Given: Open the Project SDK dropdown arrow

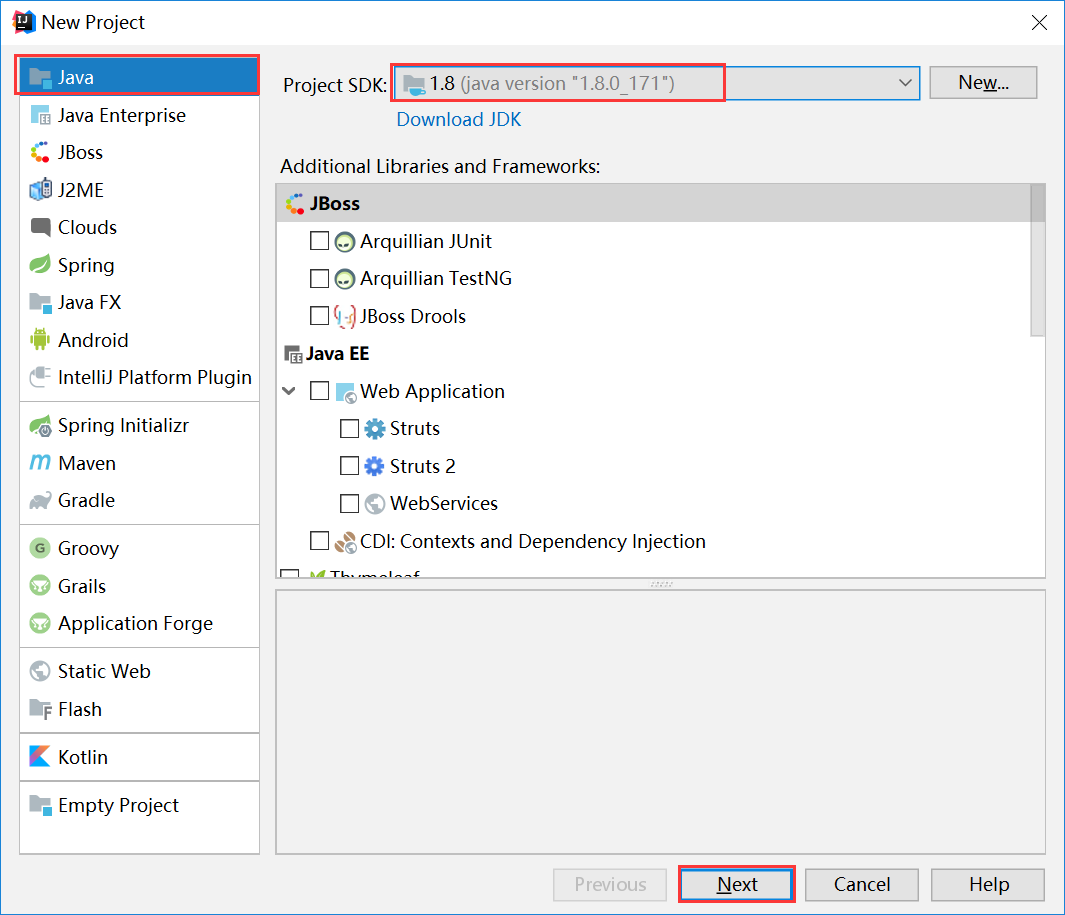Looking at the screenshot, I should pos(905,83).
